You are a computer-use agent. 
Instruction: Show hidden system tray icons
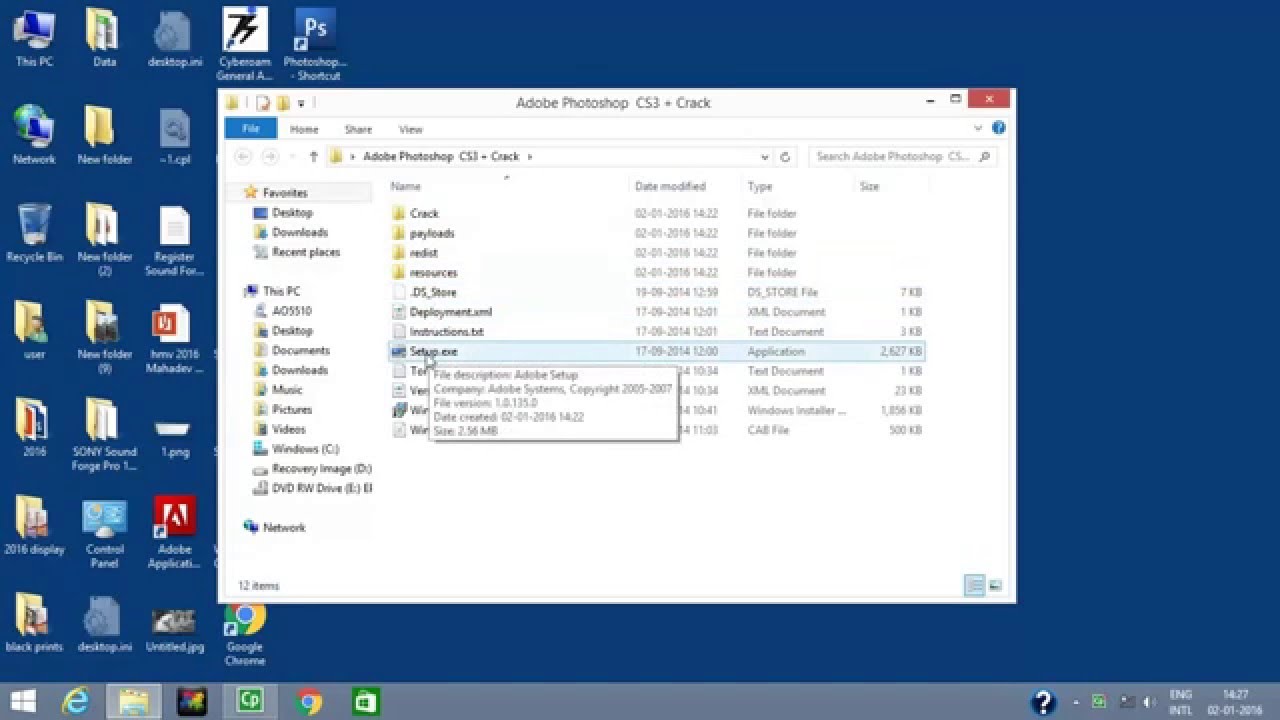pyautogui.click(x=1077, y=701)
